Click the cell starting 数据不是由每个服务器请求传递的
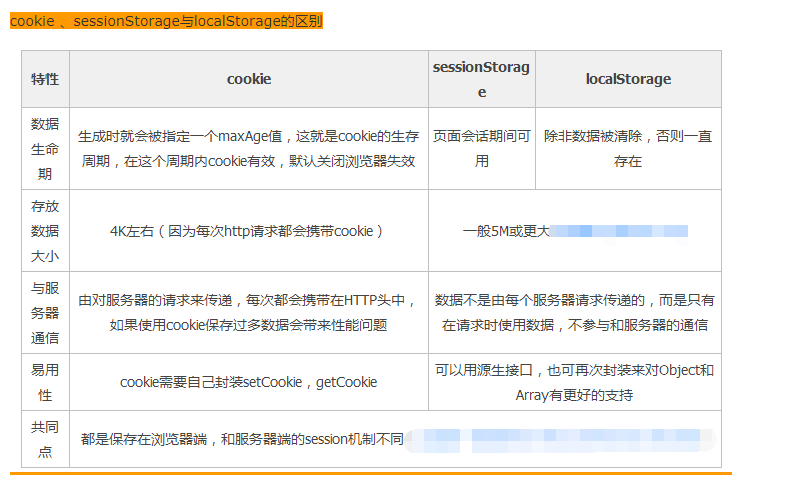The width and height of the screenshot is (799, 484). (575, 312)
